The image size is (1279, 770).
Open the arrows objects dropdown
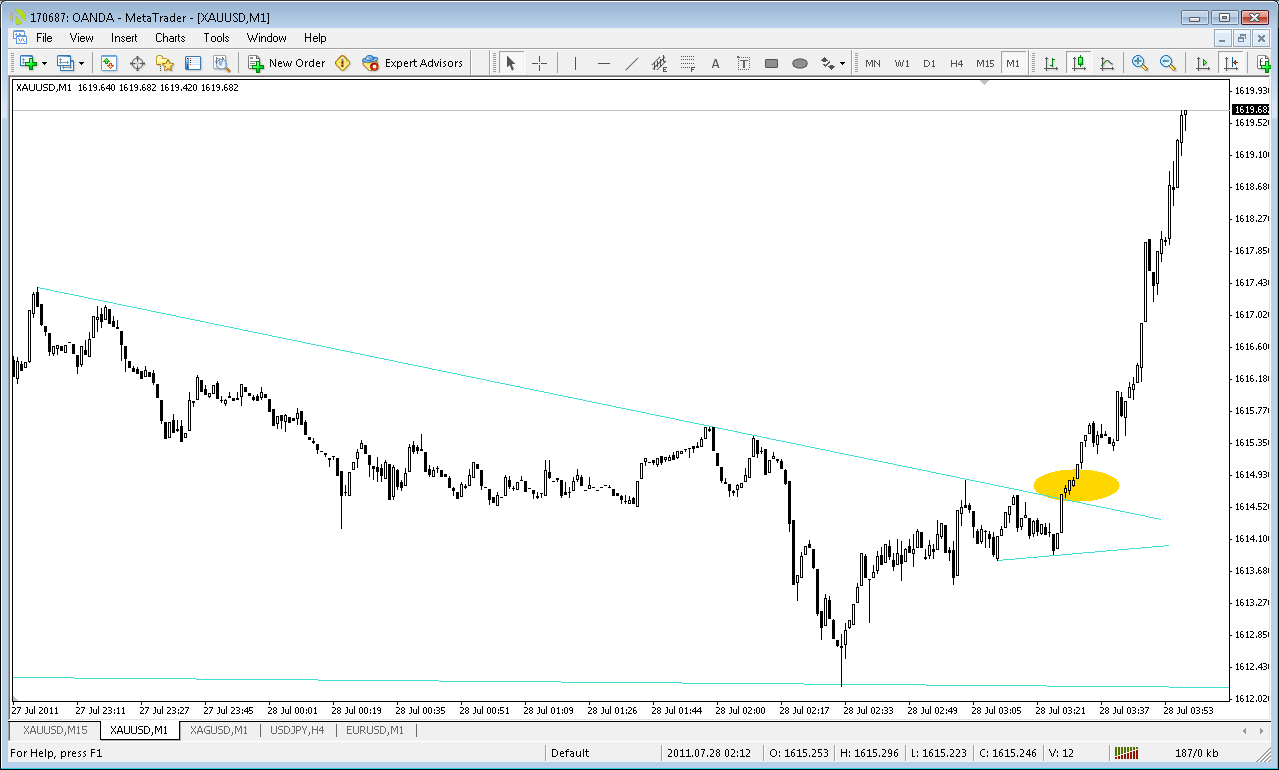pyautogui.click(x=832, y=63)
